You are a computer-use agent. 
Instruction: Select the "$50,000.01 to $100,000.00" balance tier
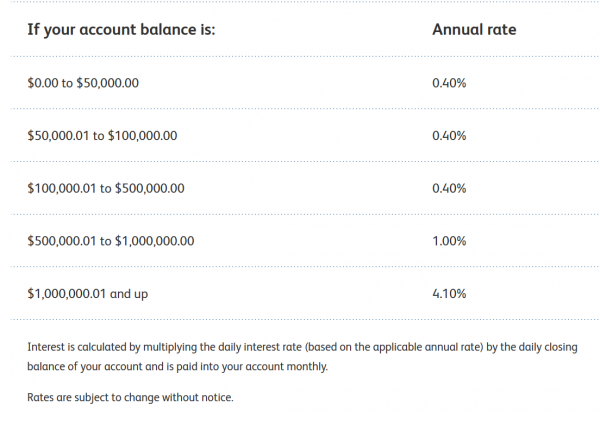102,135
